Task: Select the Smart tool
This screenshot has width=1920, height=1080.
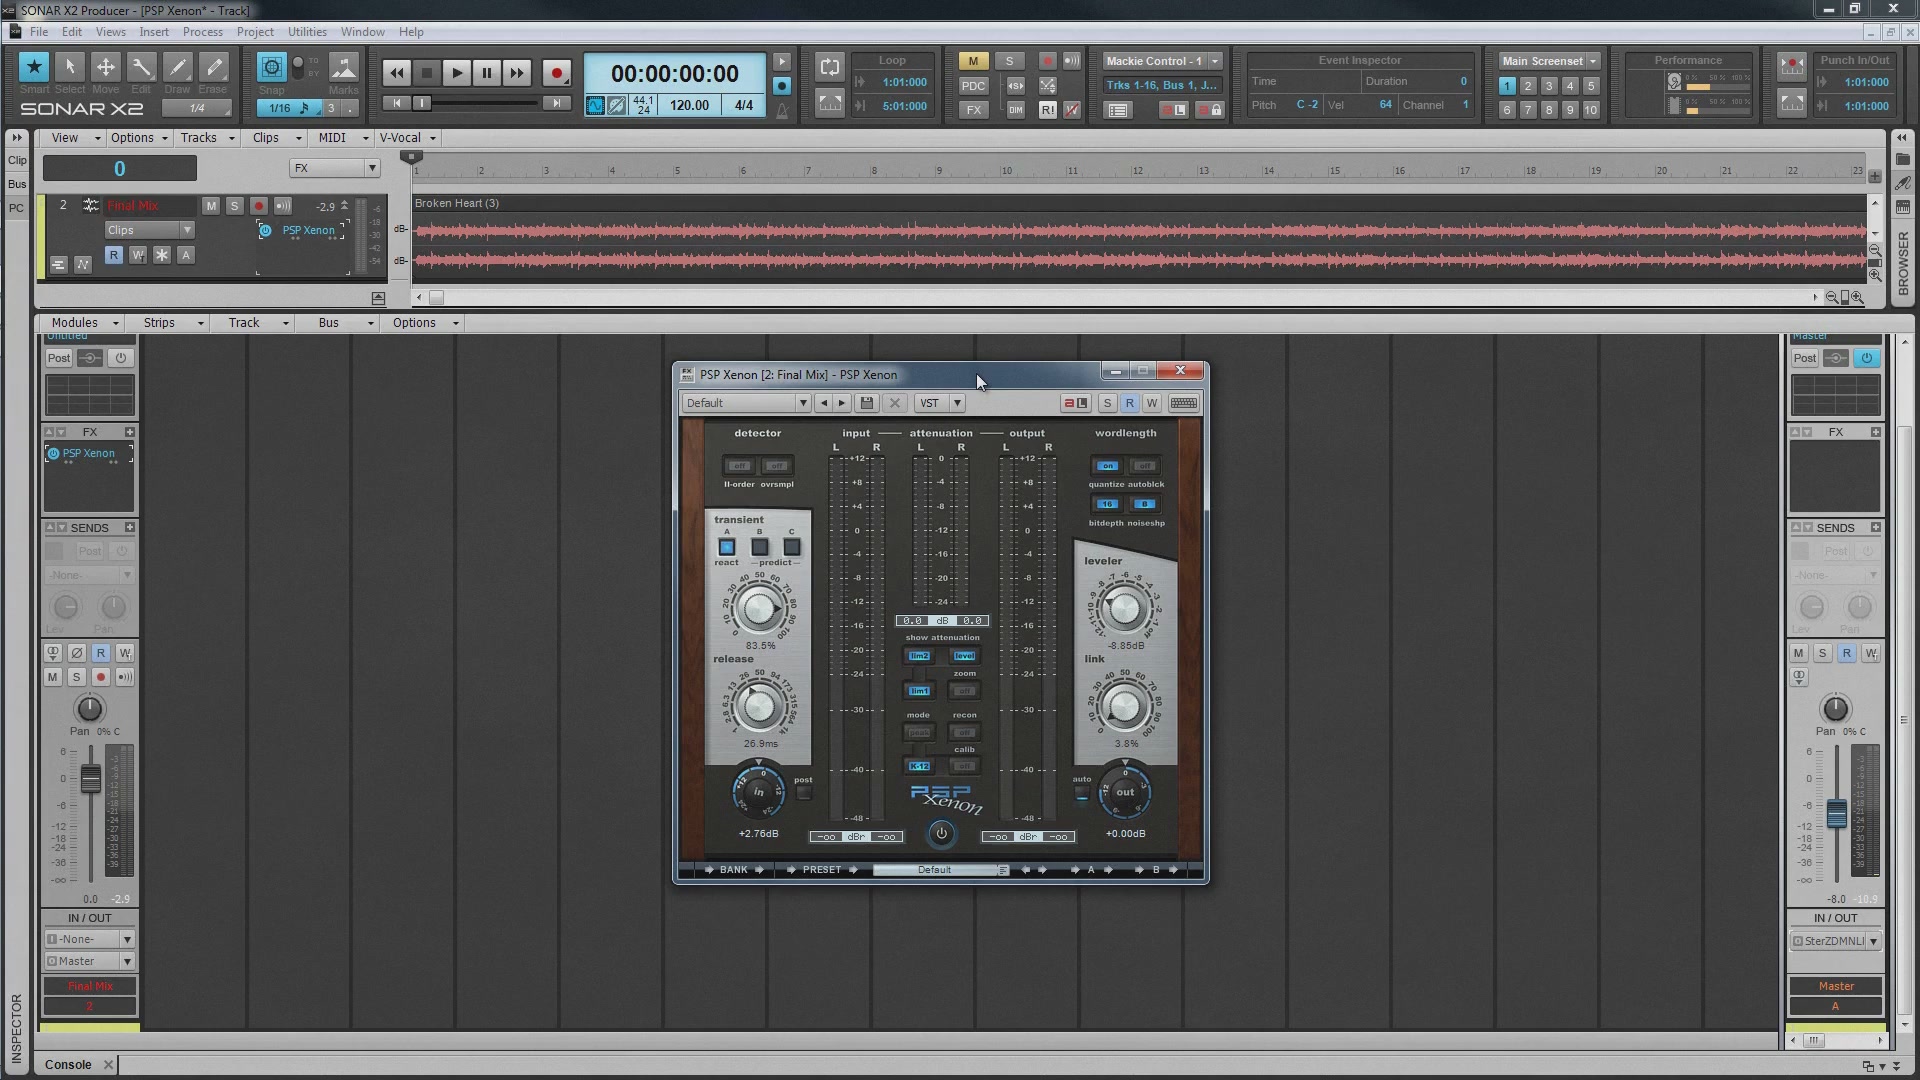Action: pyautogui.click(x=34, y=67)
